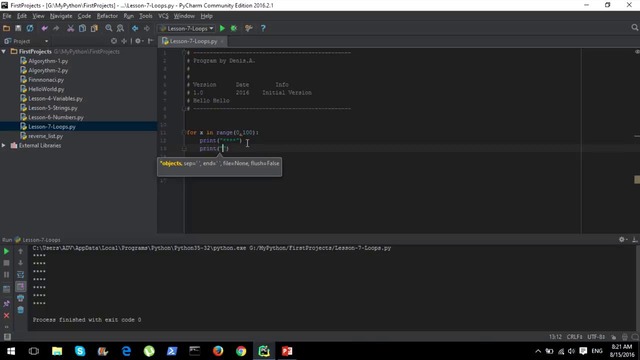640x360 pixels.
Task: Click the Undo arrow in the toolbar
Action: (44, 28)
